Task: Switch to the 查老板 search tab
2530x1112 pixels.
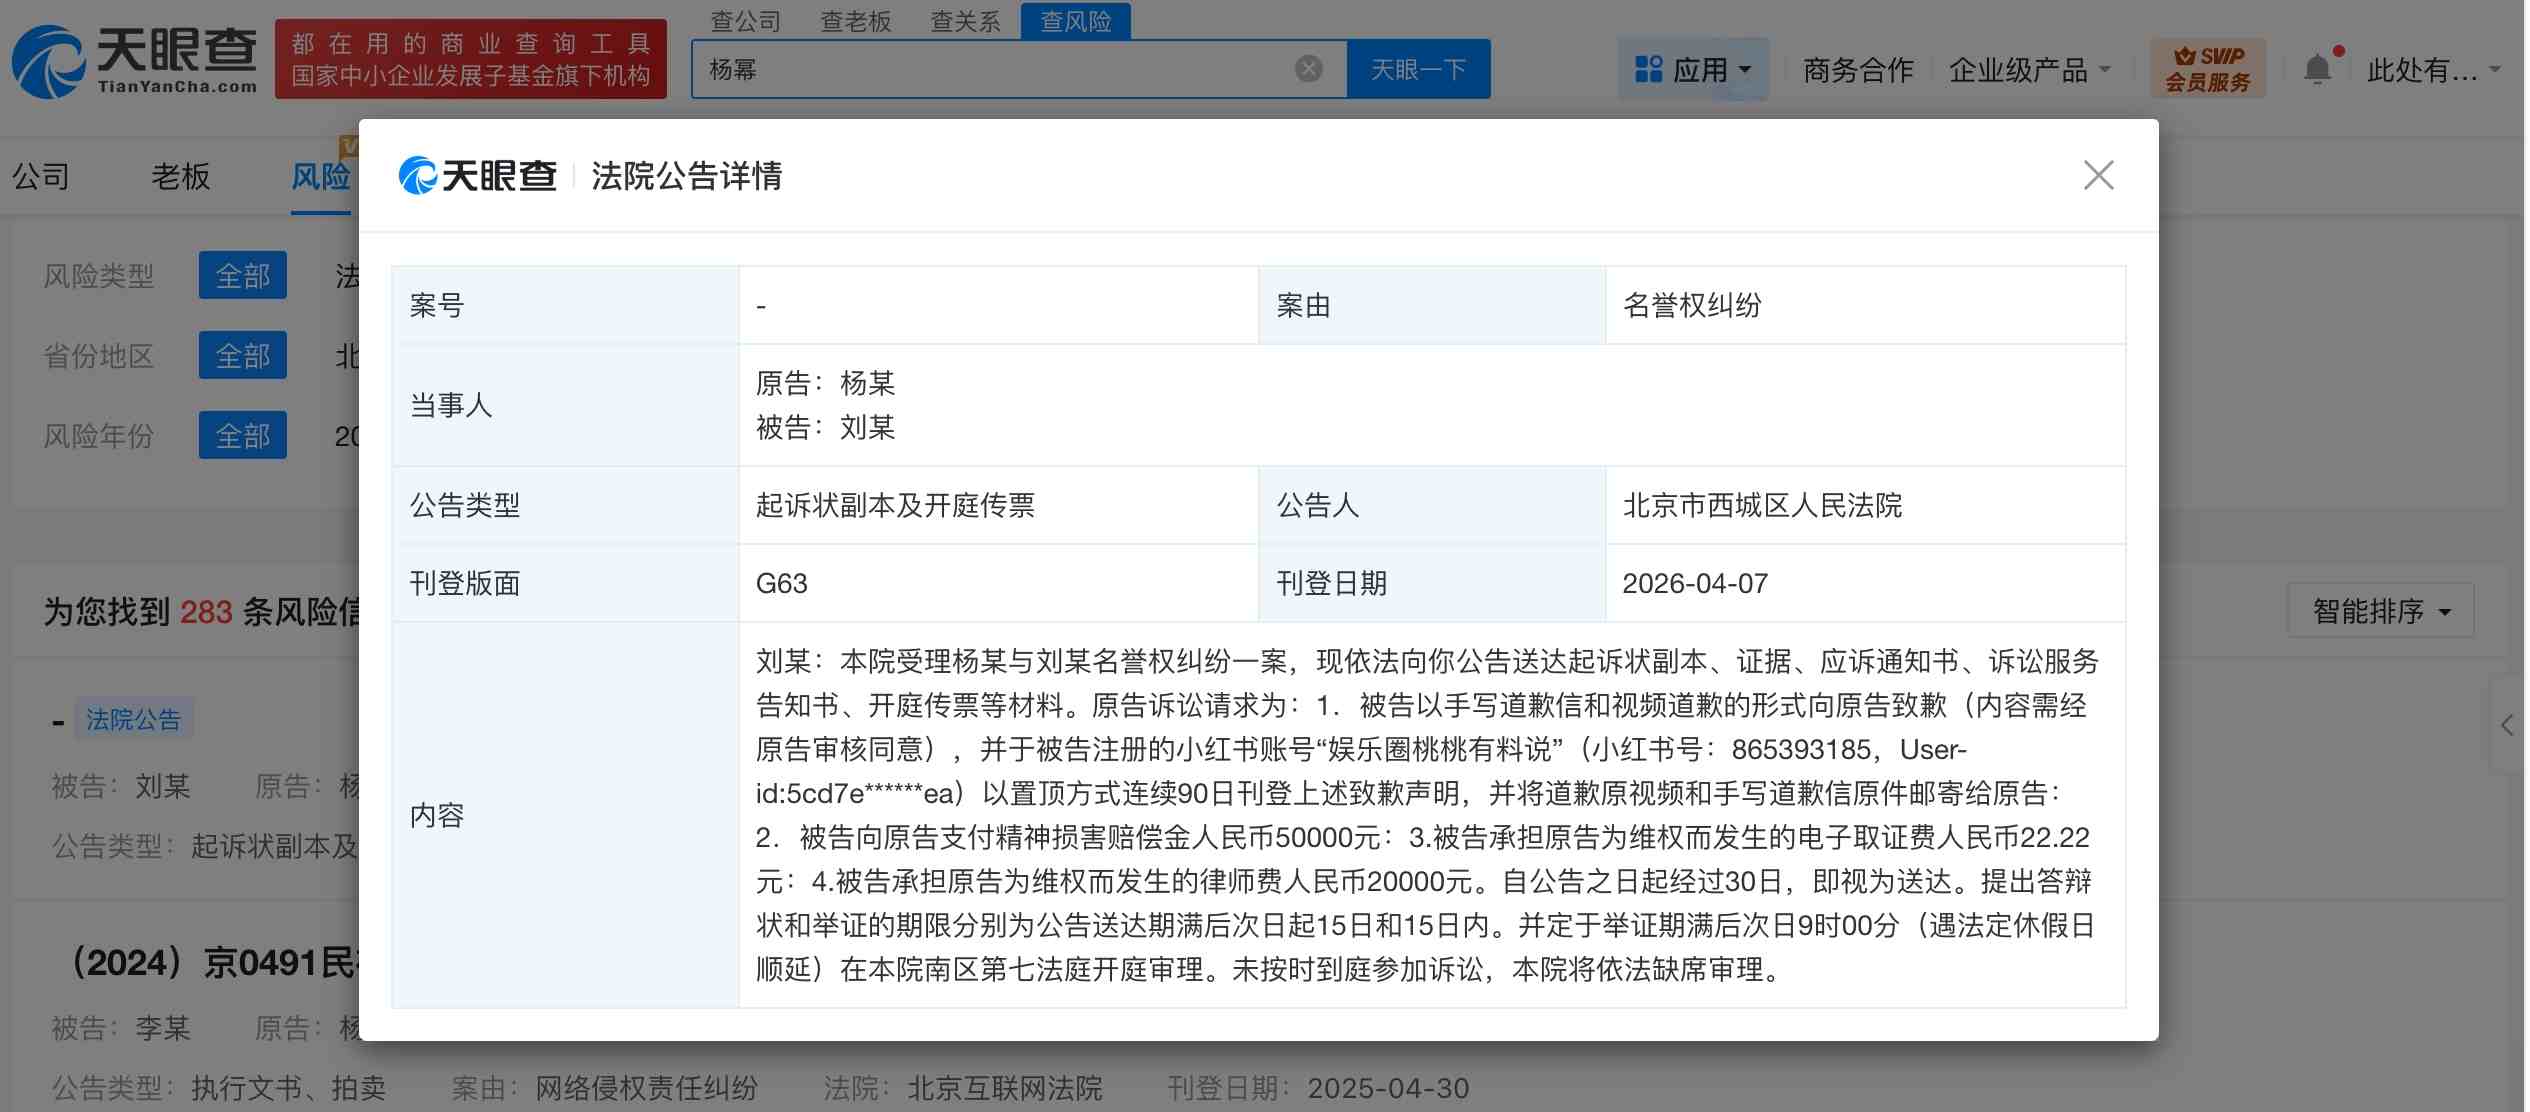Action: click(855, 20)
